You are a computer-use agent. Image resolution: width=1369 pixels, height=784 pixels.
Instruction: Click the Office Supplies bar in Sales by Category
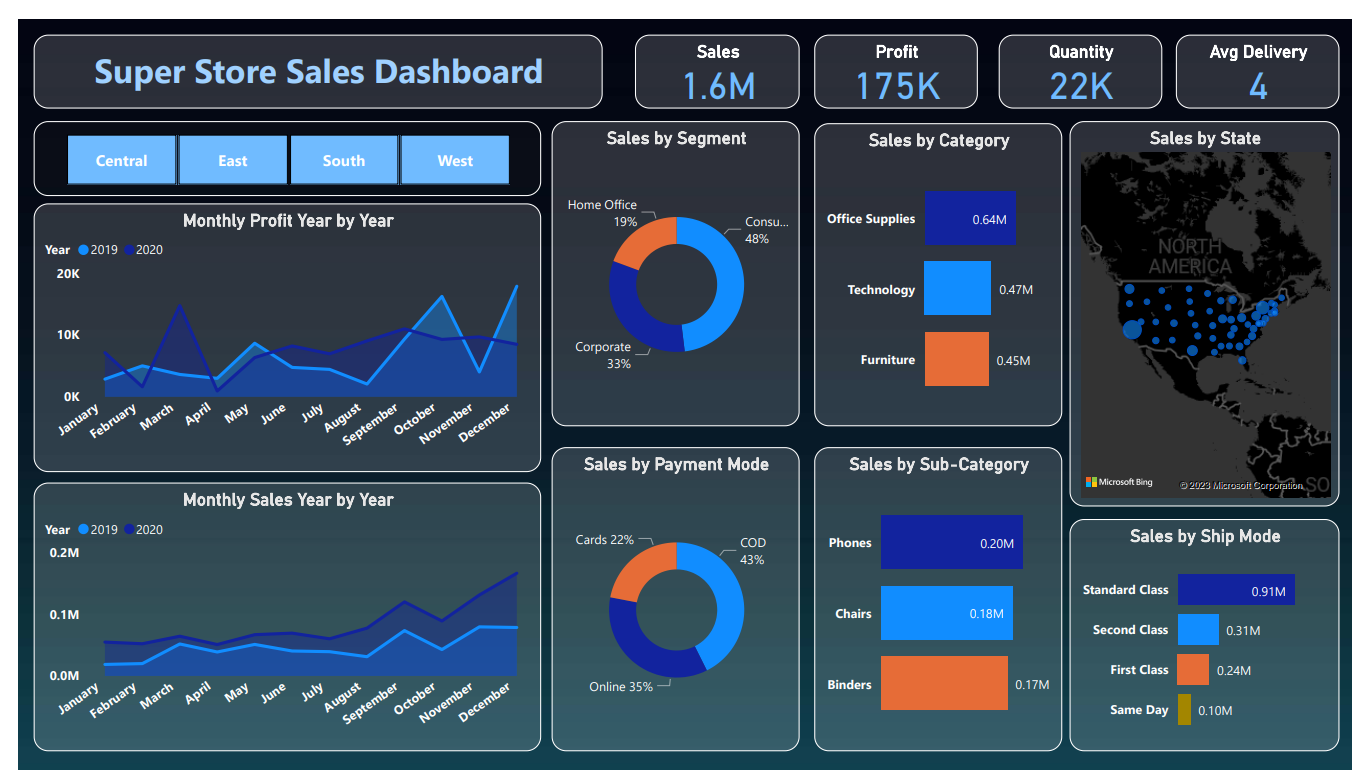point(970,218)
